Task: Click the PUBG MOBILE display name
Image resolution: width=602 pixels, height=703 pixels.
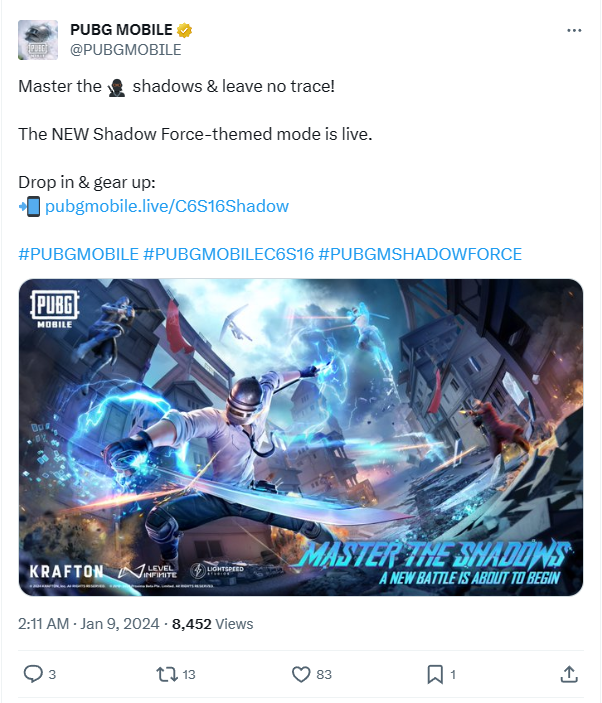Action: tap(121, 30)
